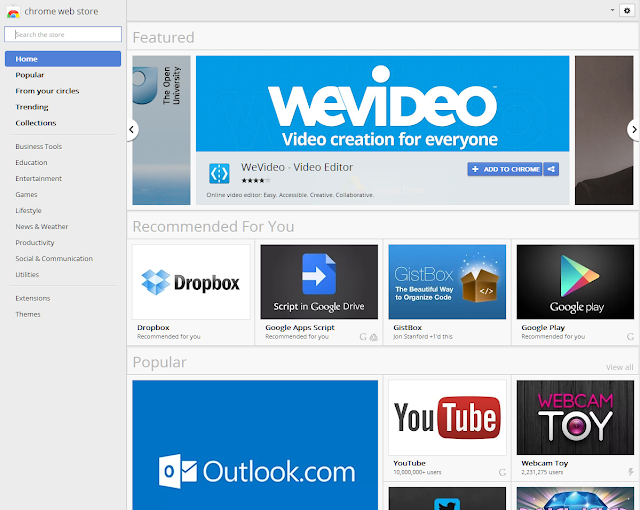This screenshot has height=510, width=640.
Task: Browse the Business Tools category
Action: (39, 146)
